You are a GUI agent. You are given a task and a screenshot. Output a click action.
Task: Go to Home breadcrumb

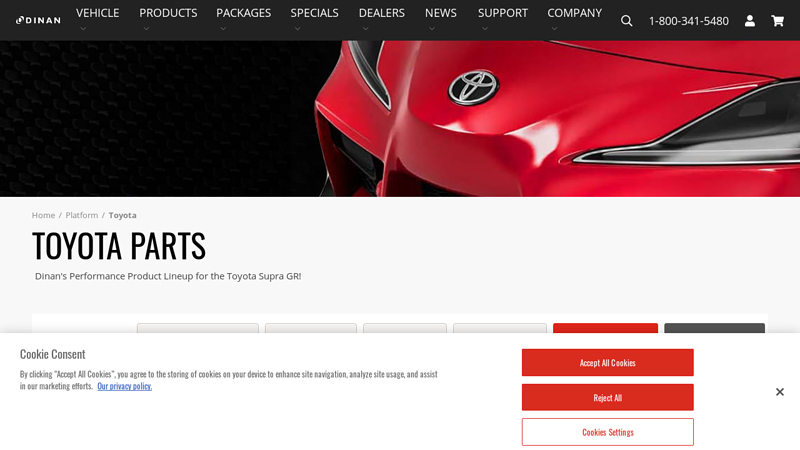(x=43, y=215)
